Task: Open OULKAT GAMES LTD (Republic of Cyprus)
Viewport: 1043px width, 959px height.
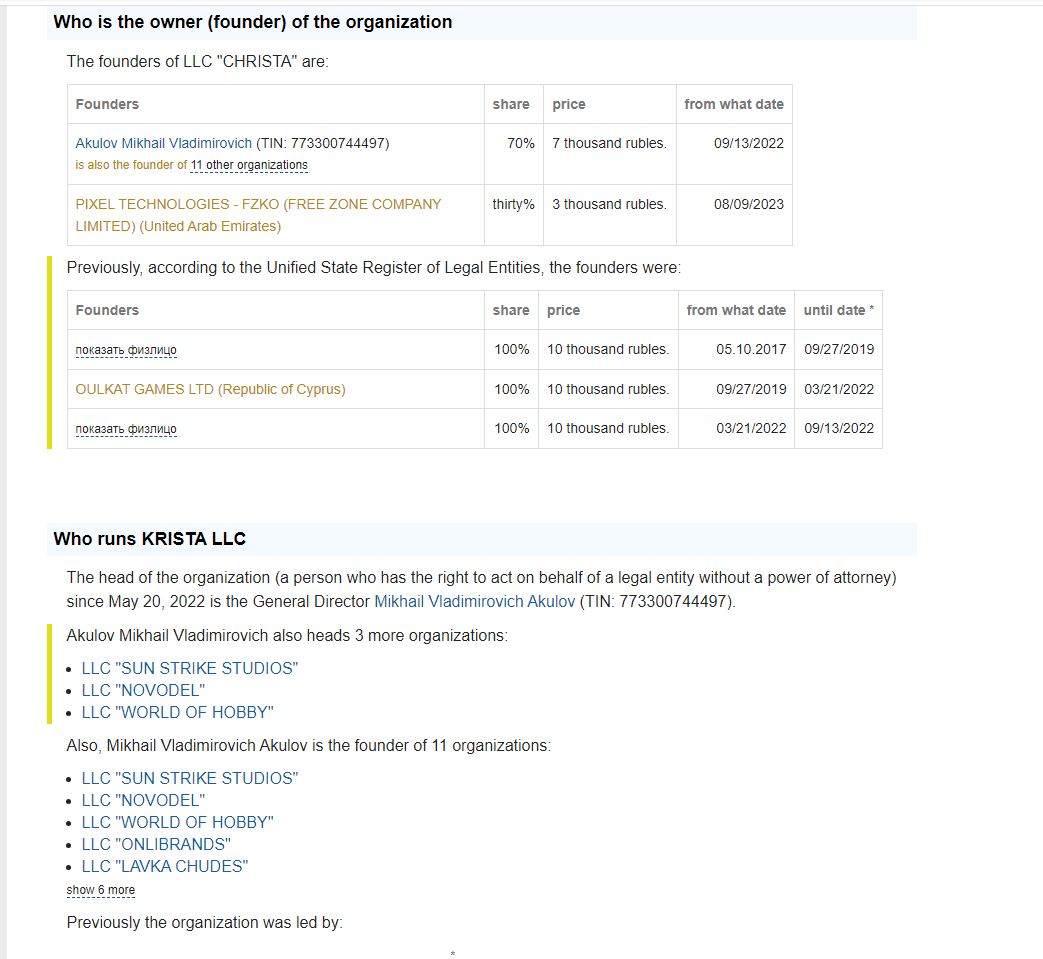Action: 210,389
